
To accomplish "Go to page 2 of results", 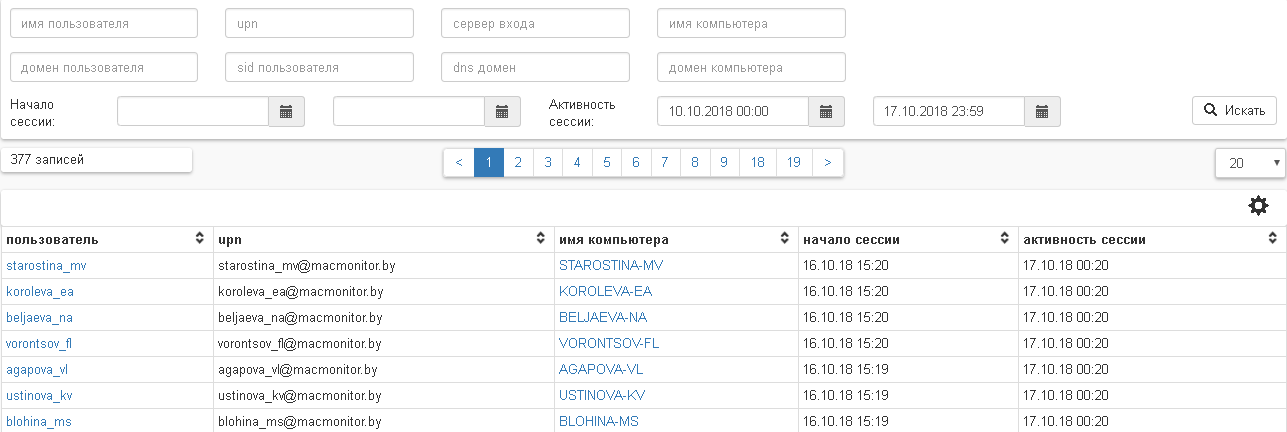I will 518,163.
